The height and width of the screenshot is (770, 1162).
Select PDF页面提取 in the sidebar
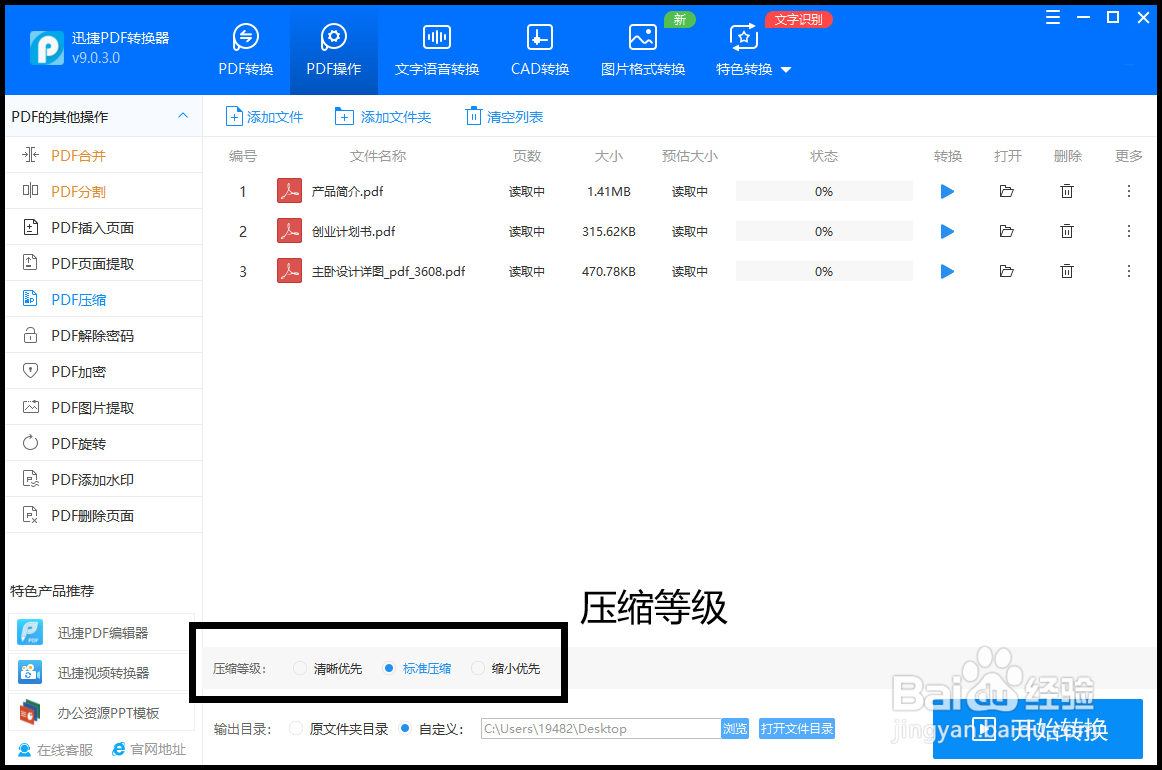coord(104,263)
